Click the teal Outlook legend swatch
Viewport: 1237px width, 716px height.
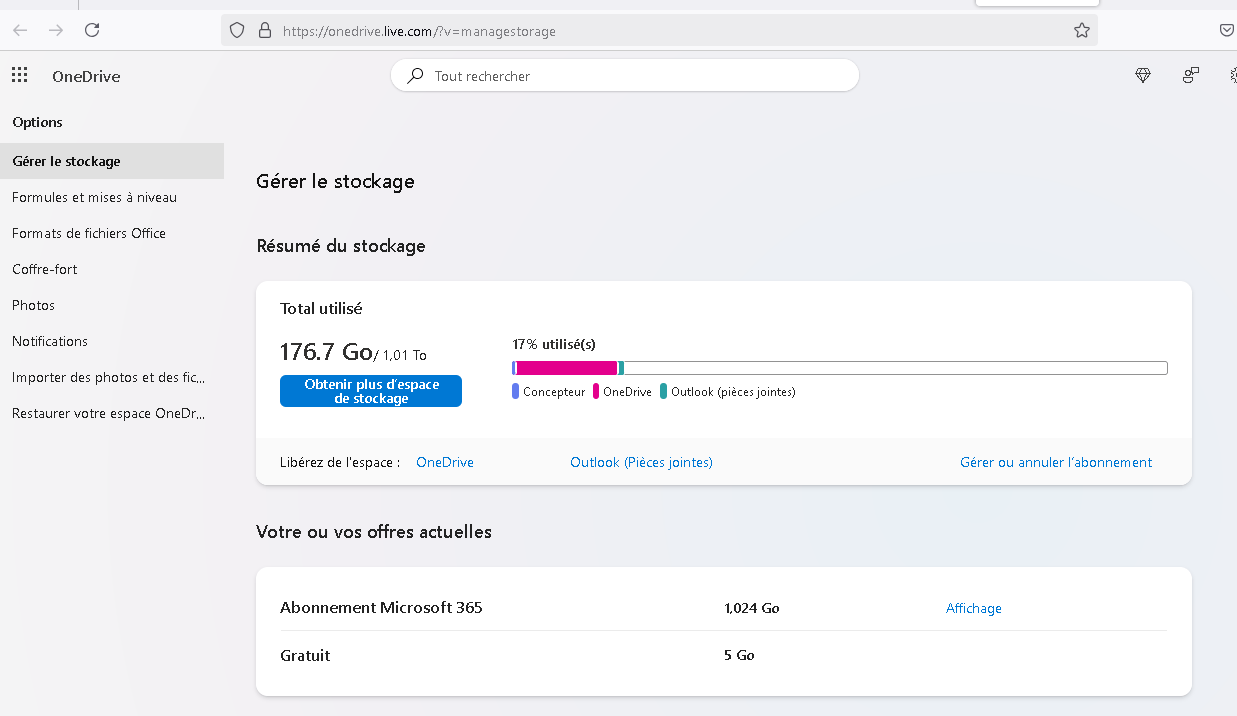point(663,392)
